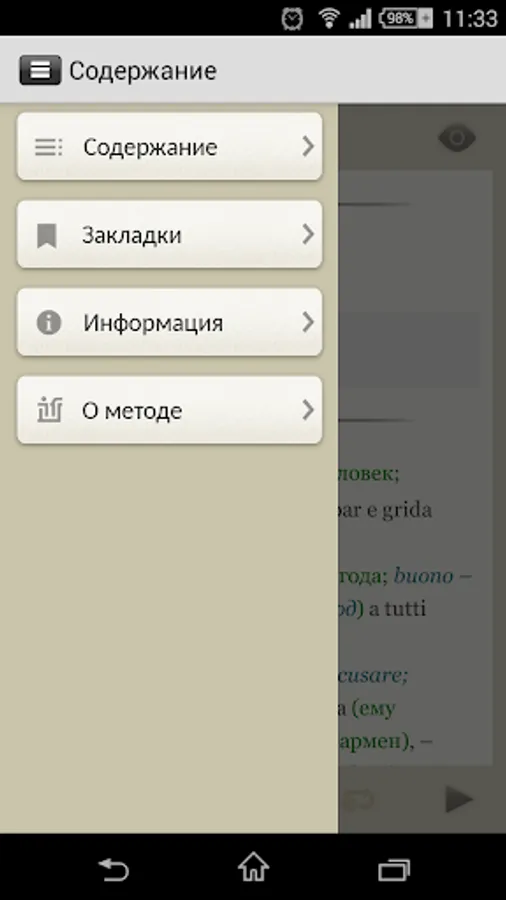Tap the play button at bottom right

(x=458, y=799)
